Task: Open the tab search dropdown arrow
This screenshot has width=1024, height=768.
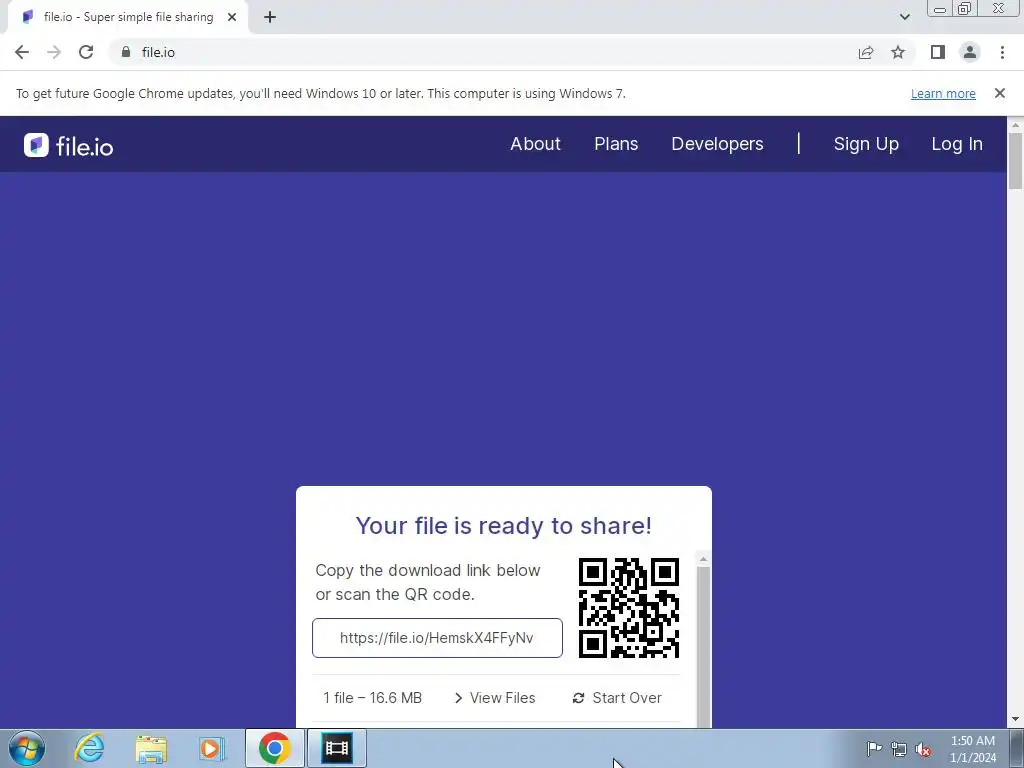Action: coord(904,17)
